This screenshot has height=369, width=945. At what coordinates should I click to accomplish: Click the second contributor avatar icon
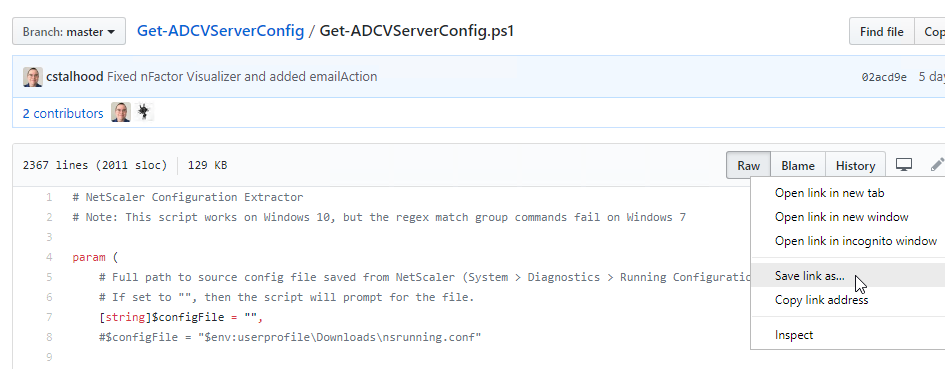tap(144, 112)
